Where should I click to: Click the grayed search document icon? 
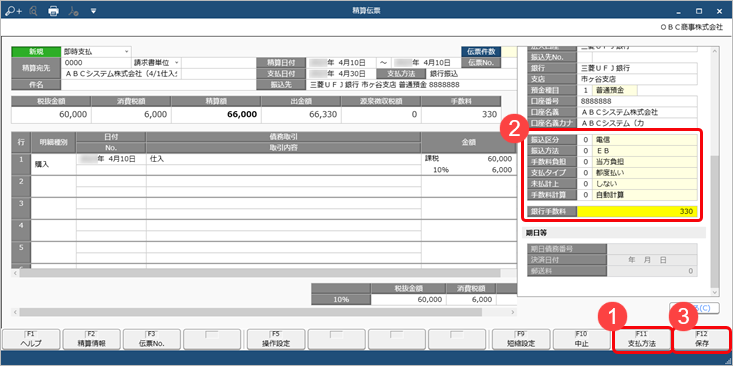click(33, 10)
